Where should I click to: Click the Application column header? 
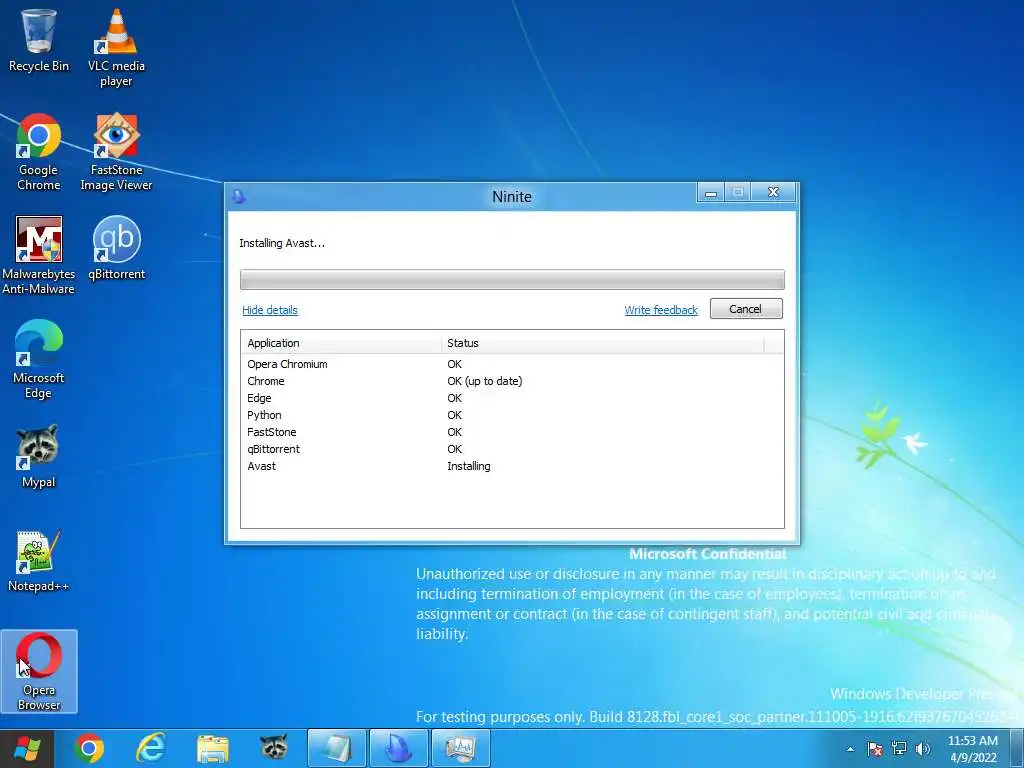[341, 343]
